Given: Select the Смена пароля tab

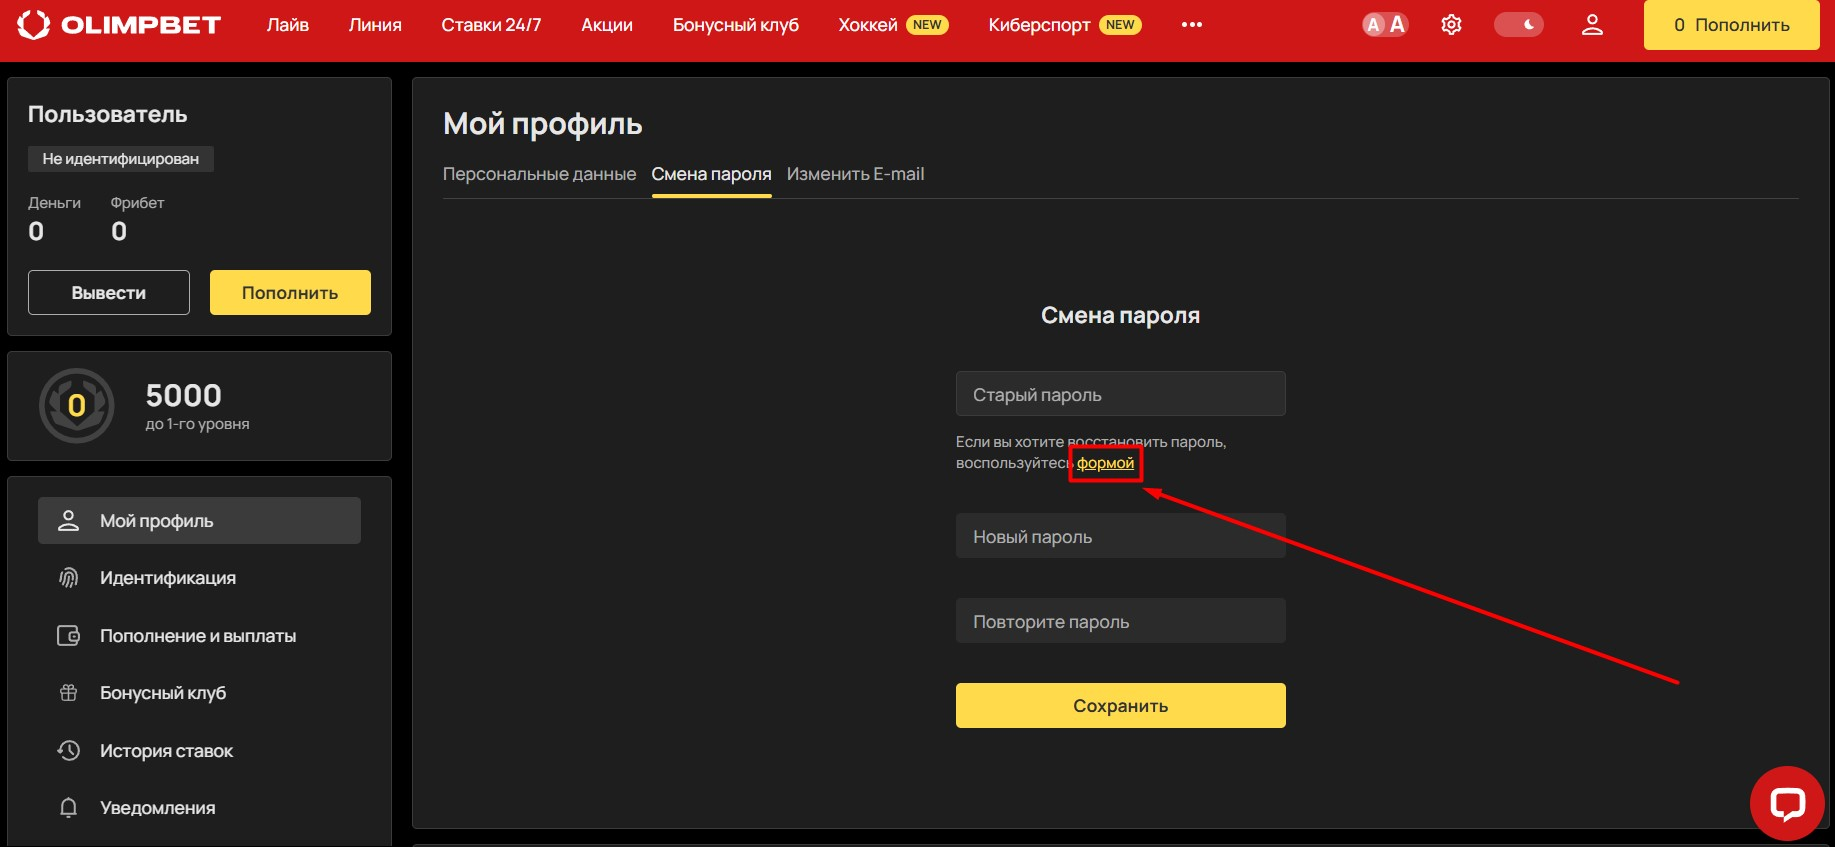Looking at the screenshot, I should (x=711, y=174).
